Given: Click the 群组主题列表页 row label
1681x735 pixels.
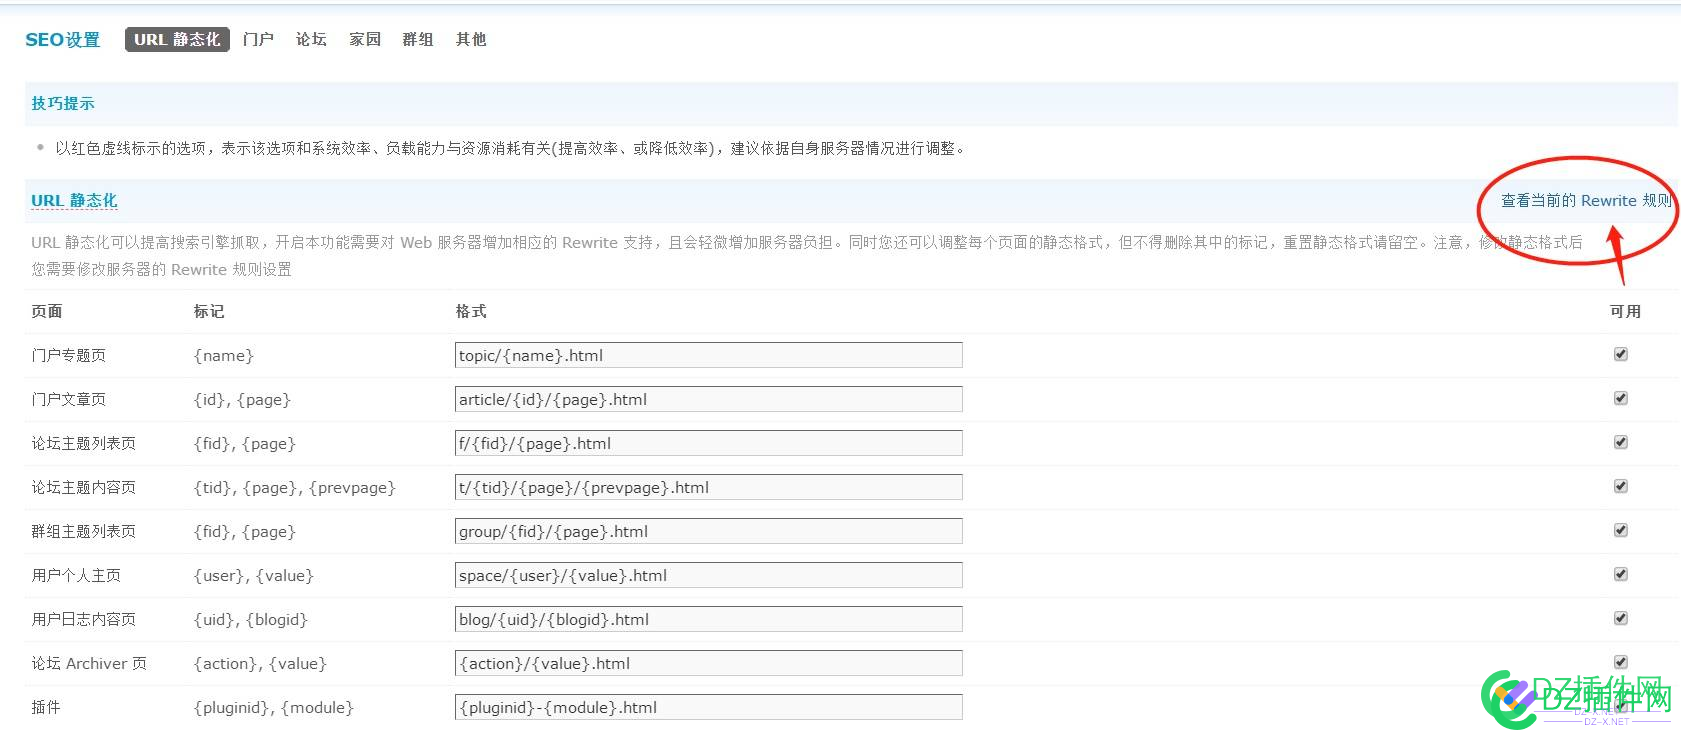Looking at the screenshot, I should coord(83,531).
